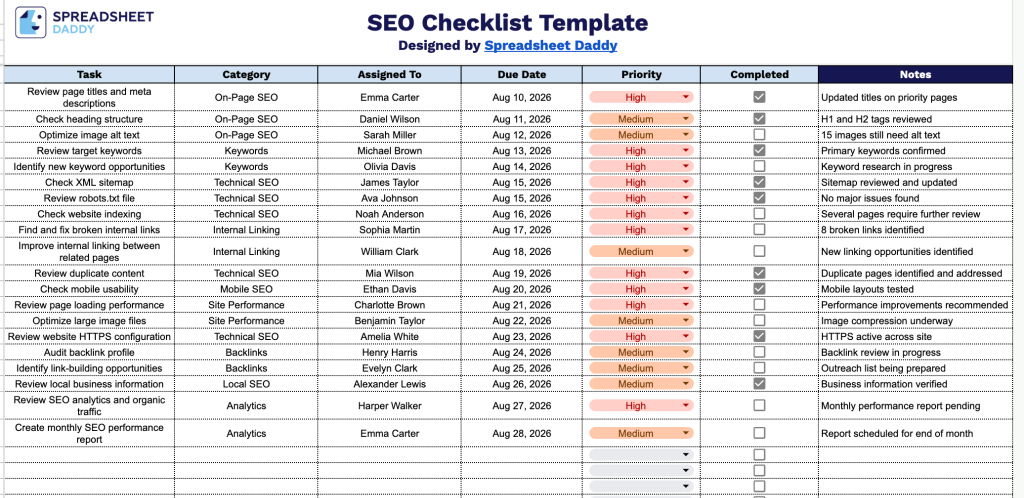This screenshot has height=498, width=1024.
Task: Tick Completed checkbox for Audit backlink profile
Action: coord(759,352)
